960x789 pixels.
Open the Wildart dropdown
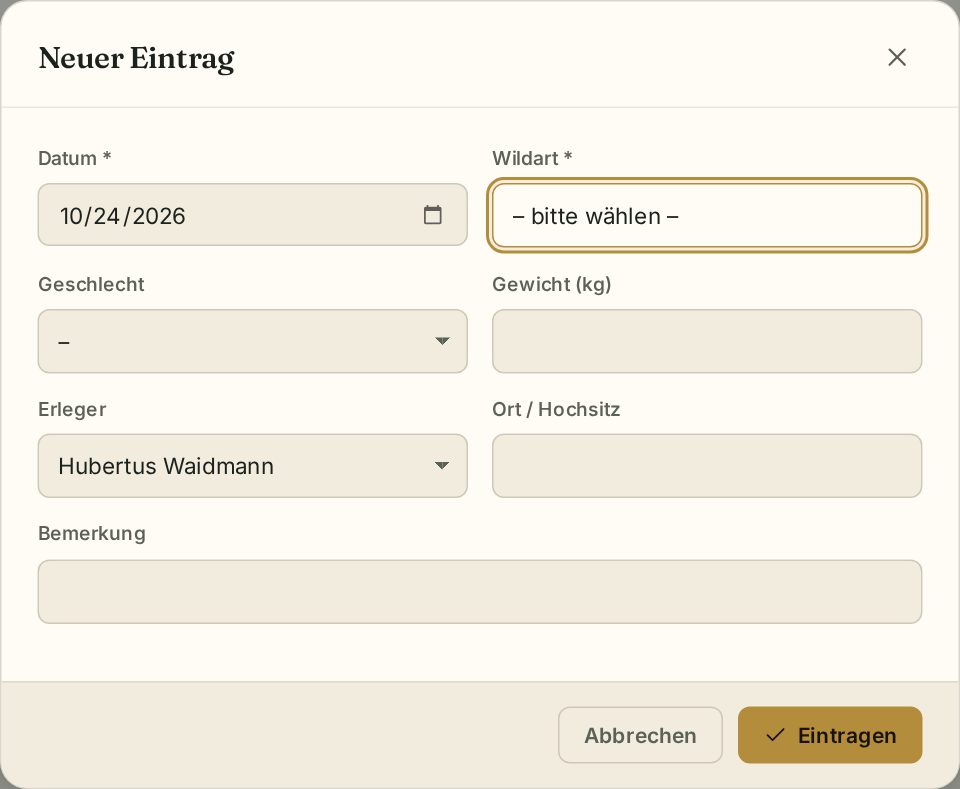click(x=707, y=215)
